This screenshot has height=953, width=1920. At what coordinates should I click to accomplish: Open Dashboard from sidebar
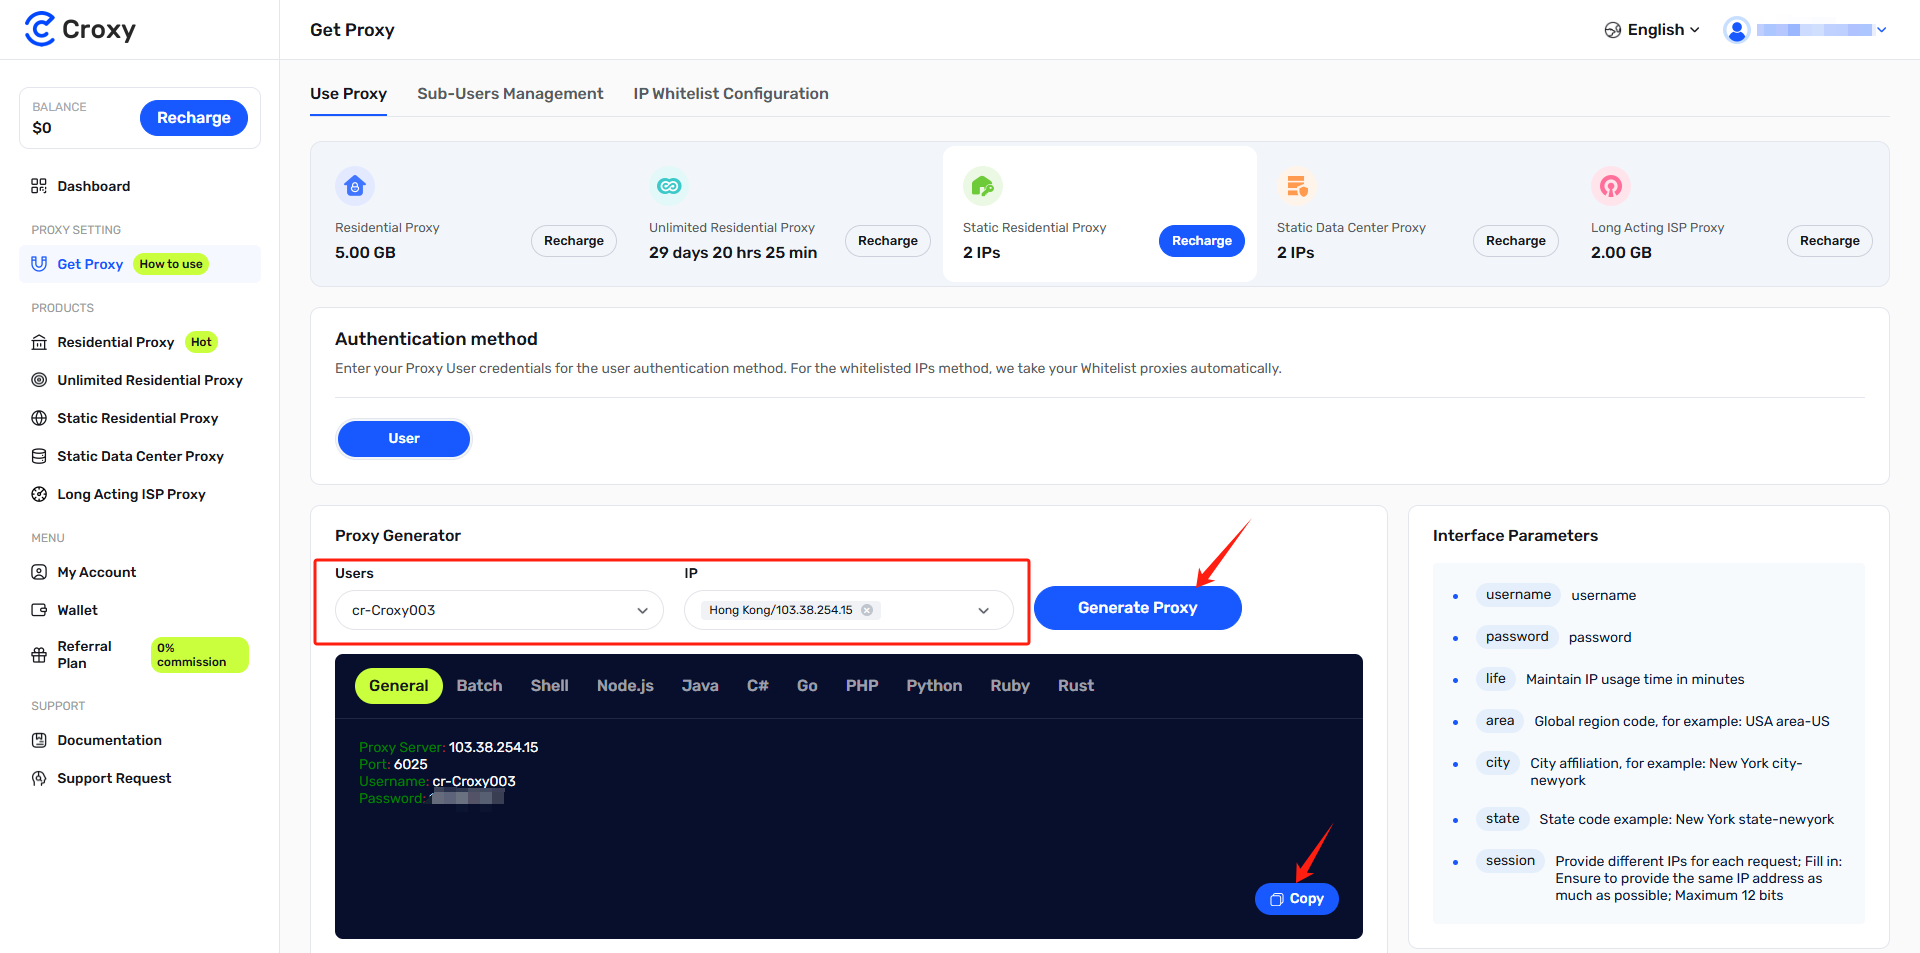point(94,186)
